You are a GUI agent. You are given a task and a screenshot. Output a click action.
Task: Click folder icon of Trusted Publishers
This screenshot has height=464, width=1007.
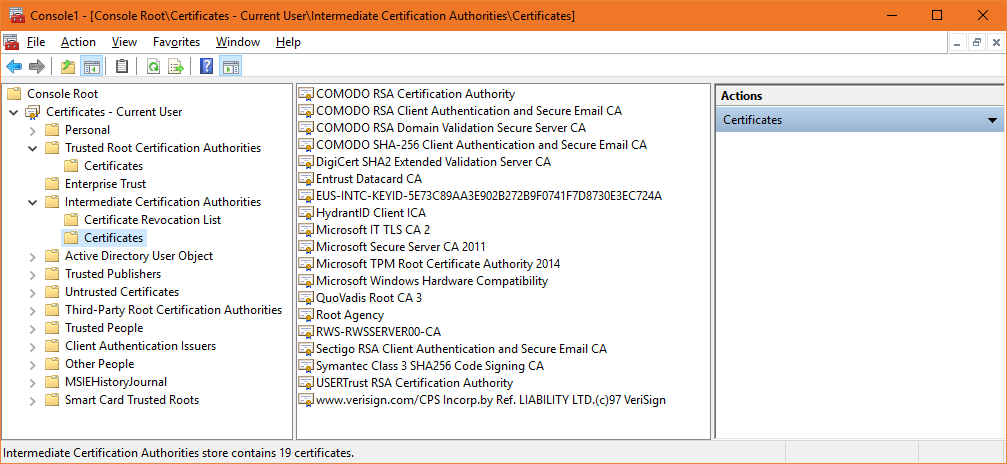pyautogui.click(x=52, y=274)
